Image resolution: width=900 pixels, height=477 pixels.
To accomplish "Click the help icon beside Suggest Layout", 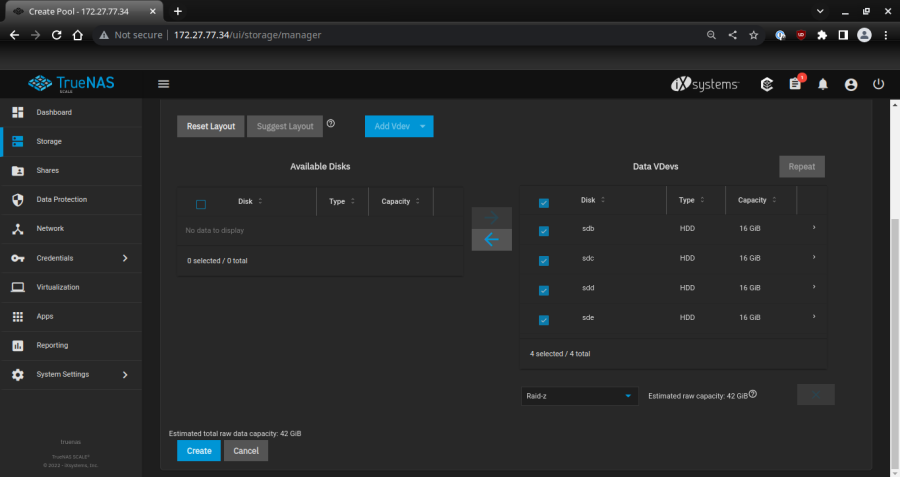I will (x=331, y=125).
